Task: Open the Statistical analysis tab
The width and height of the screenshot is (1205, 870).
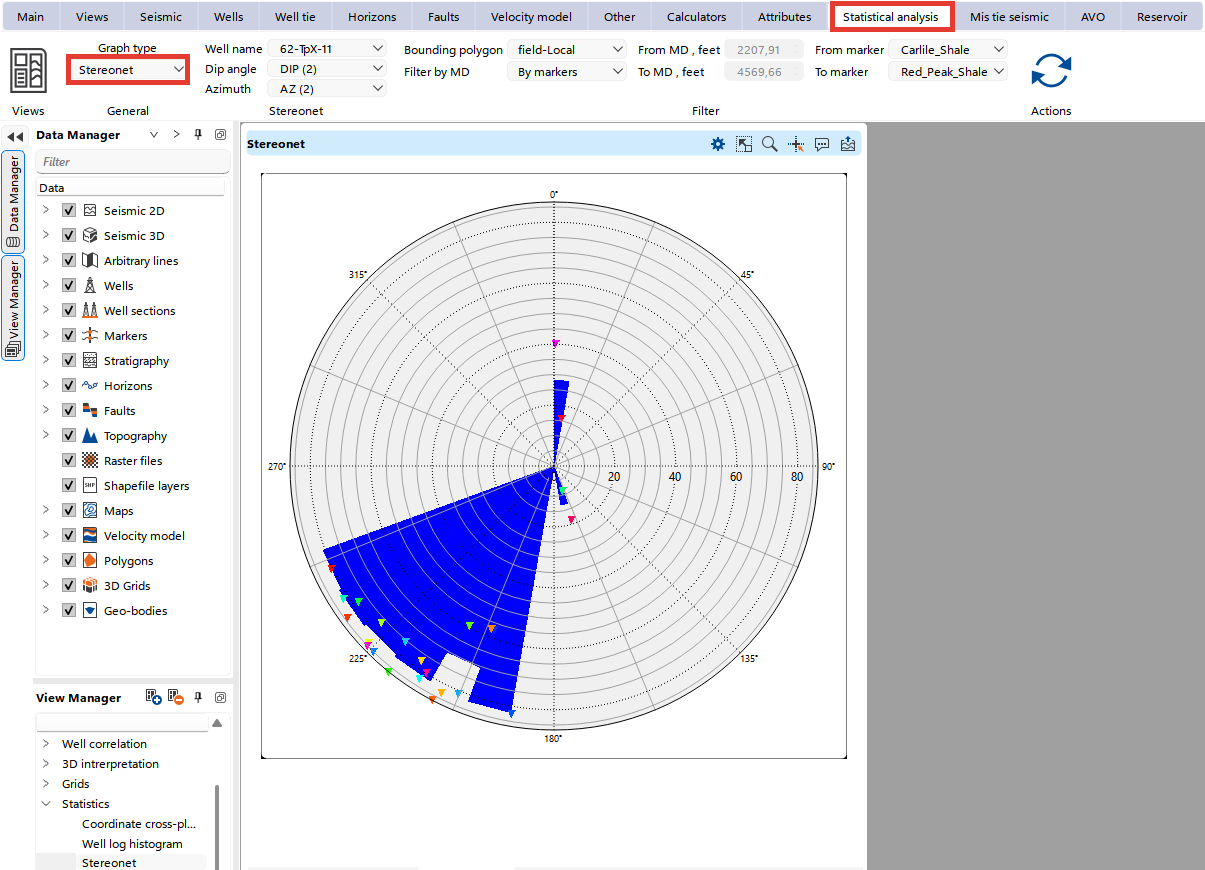Action: click(x=892, y=16)
